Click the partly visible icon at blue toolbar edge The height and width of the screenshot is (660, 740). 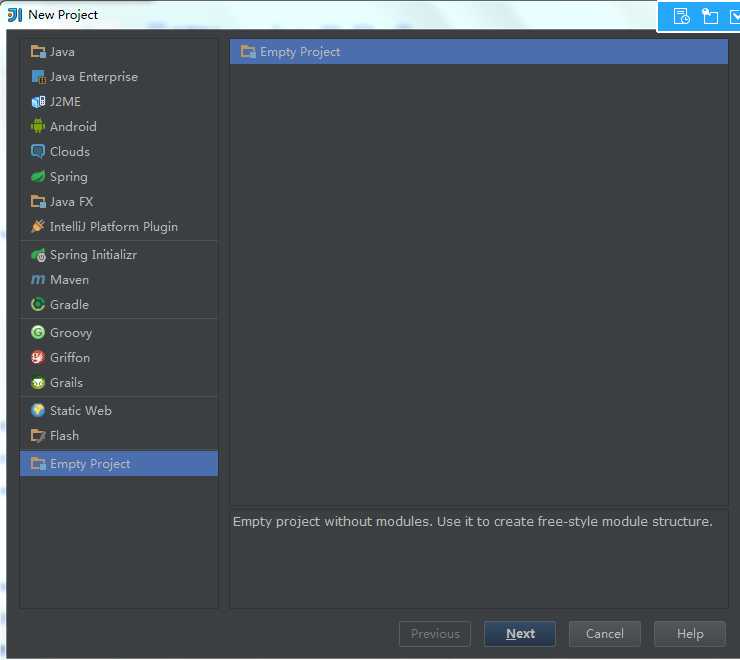point(735,16)
